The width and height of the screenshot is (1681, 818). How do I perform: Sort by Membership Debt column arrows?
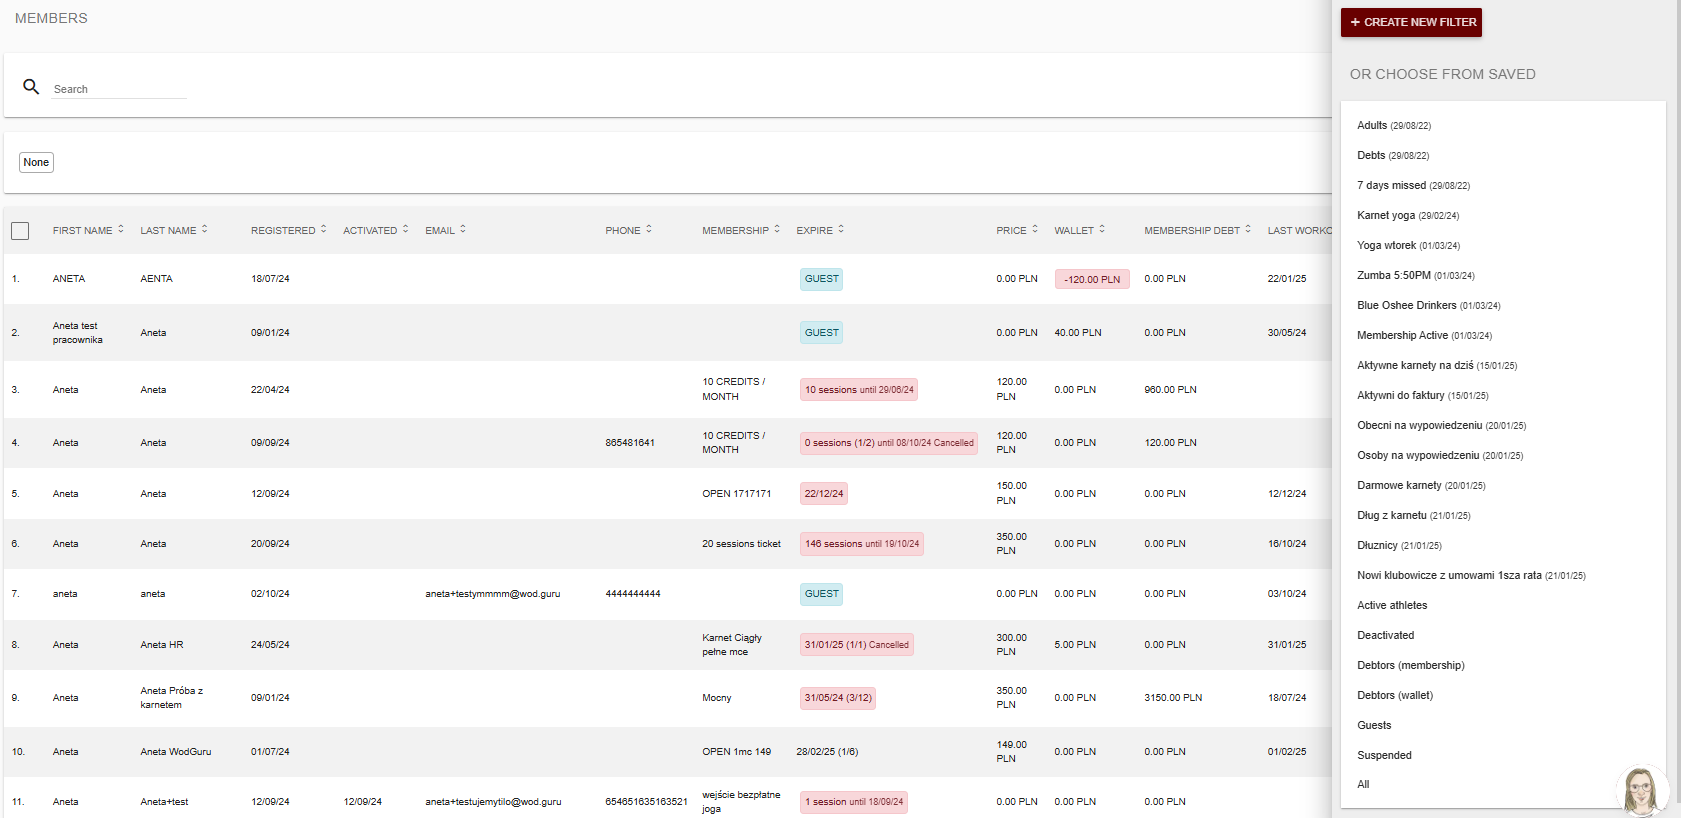[x=1248, y=229]
